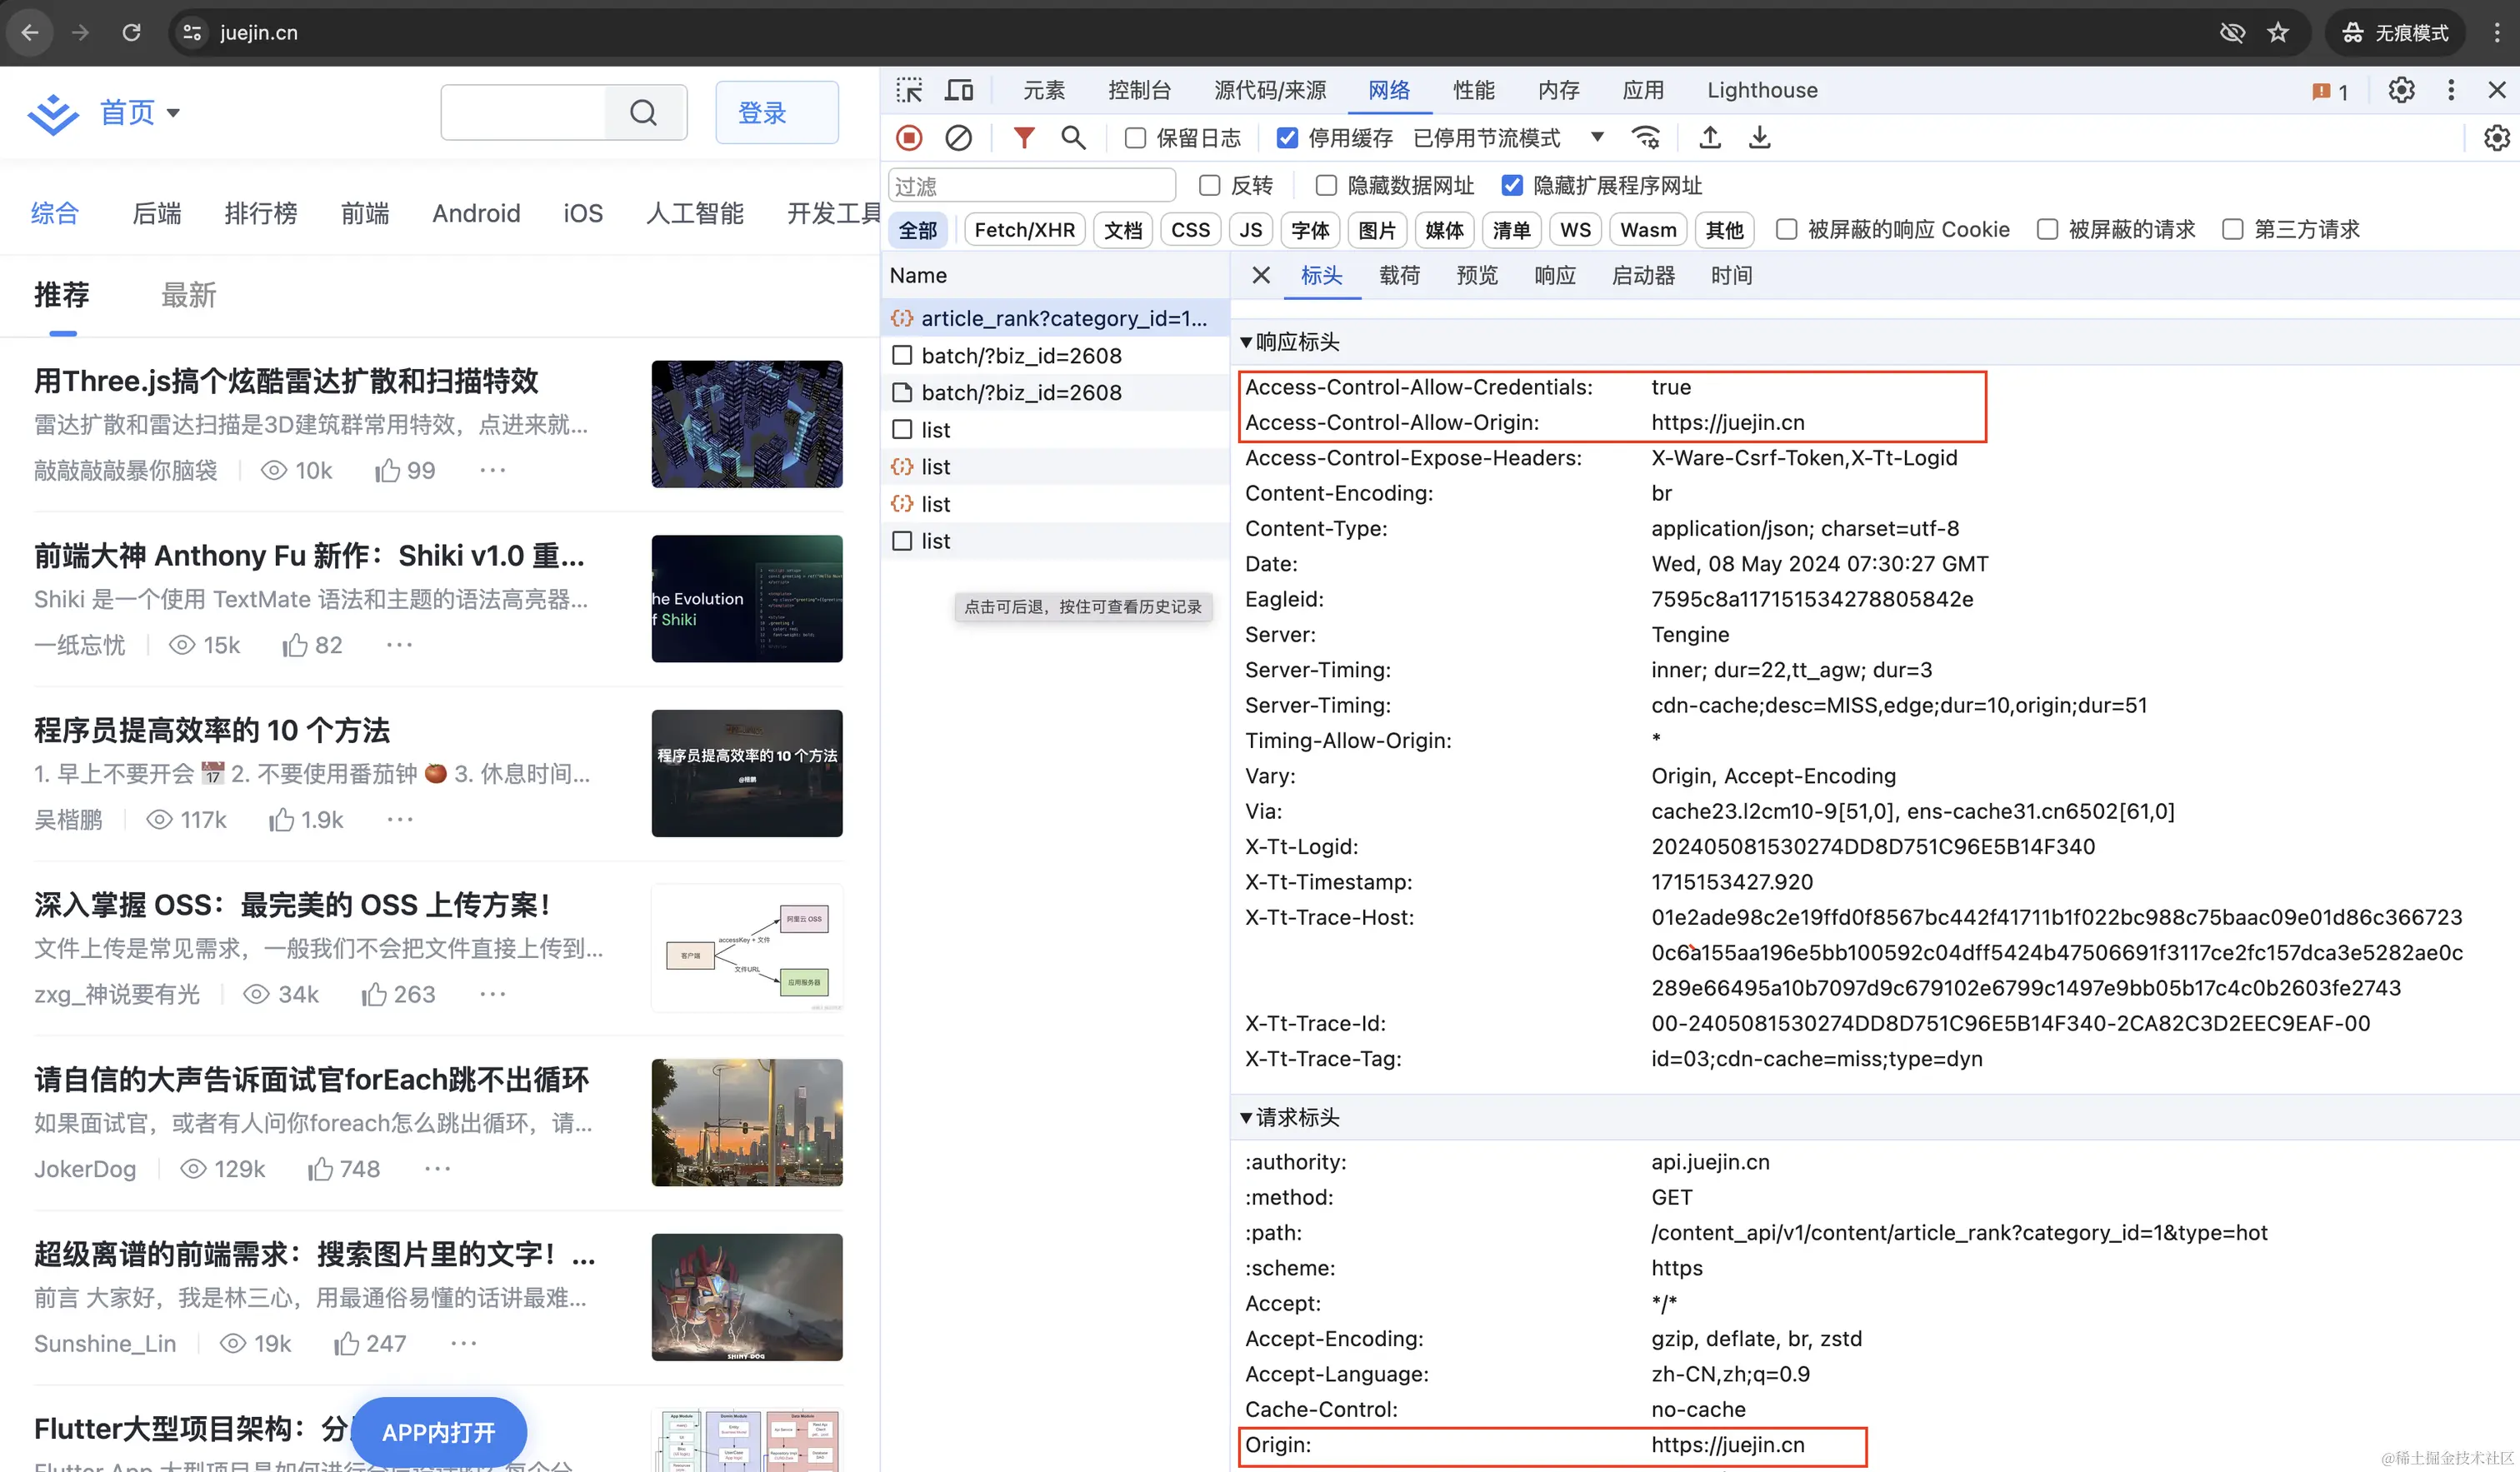2520x1472 pixels.
Task: Filter requests by 图片 type
Action: click(1377, 230)
